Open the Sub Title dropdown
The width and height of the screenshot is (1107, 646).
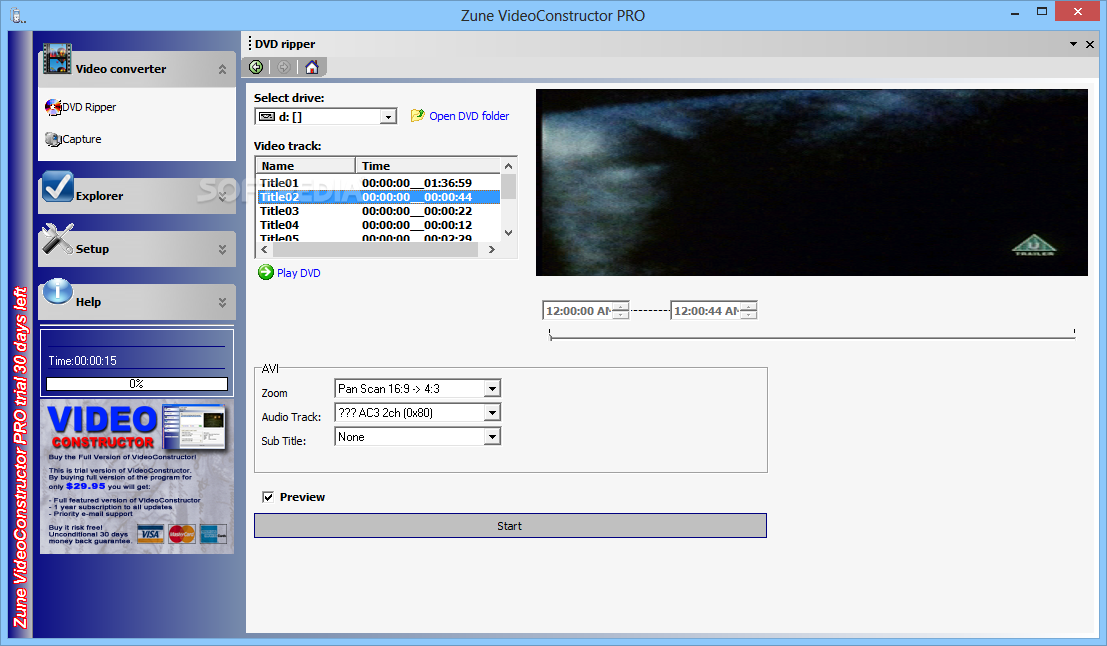[x=492, y=437]
